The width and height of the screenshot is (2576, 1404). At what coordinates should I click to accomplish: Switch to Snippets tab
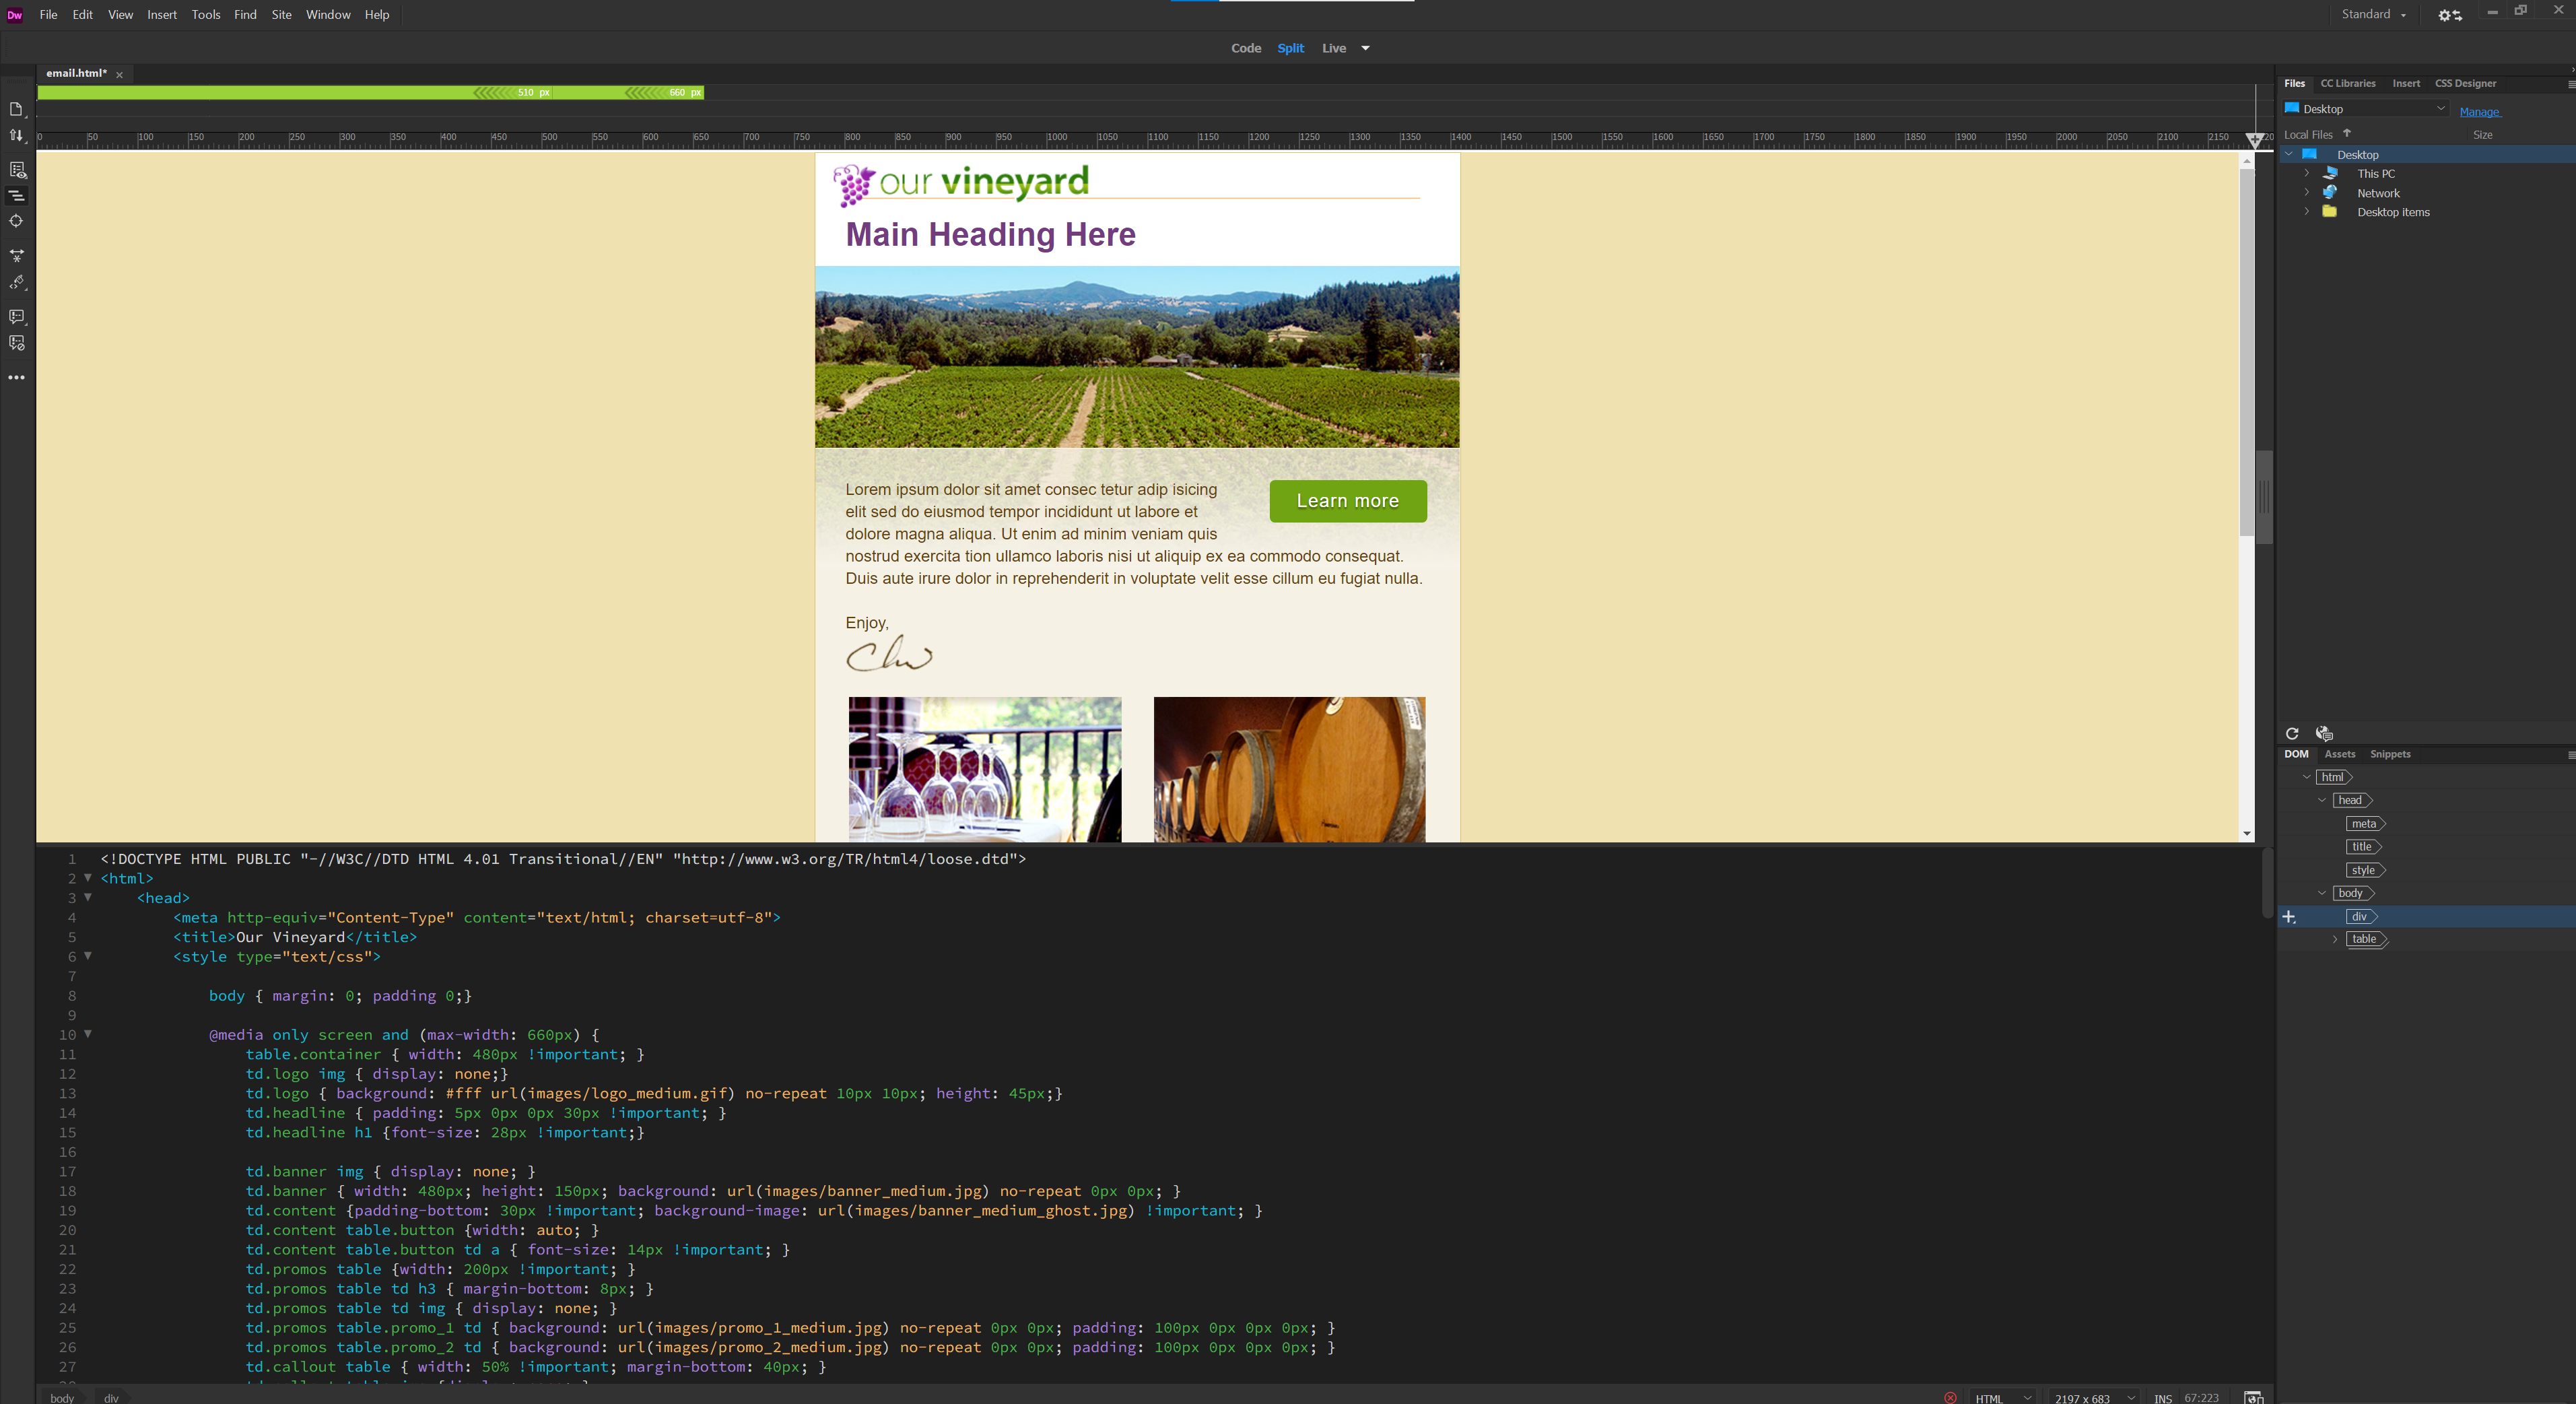2390,755
